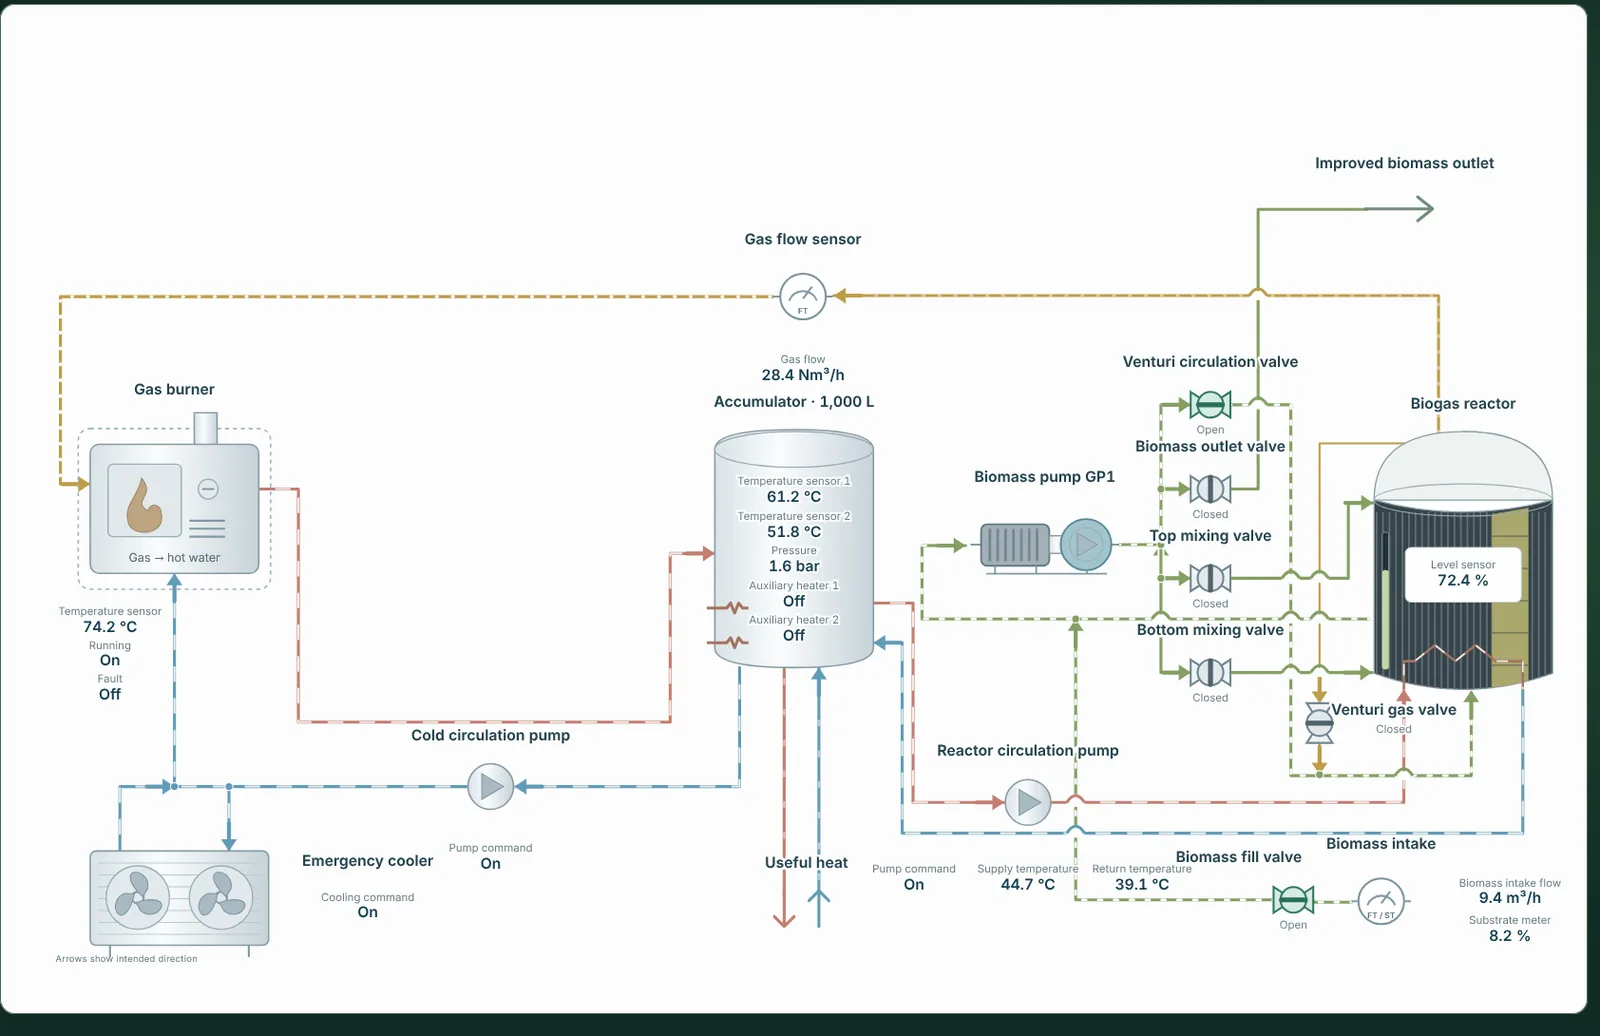Screen dimensions: 1600x1036
Task: Select the Accumulator tank
Action: click(794, 549)
